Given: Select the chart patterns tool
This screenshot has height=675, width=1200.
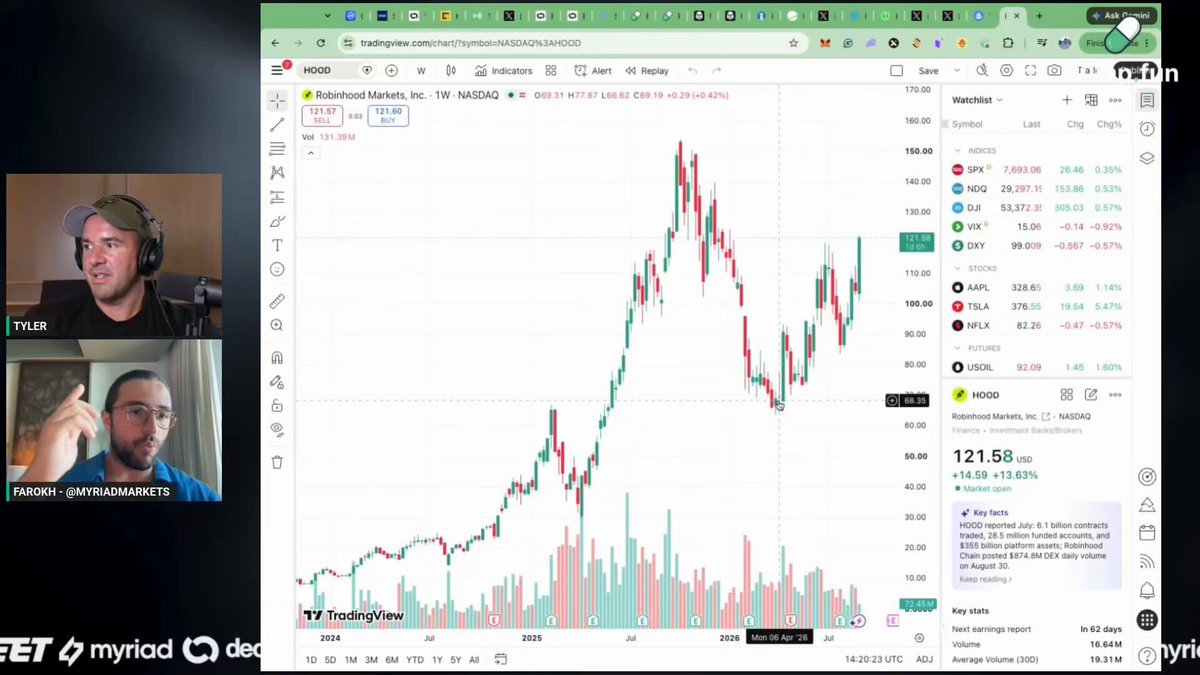Looking at the screenshot, I should (x=277, y=173).
